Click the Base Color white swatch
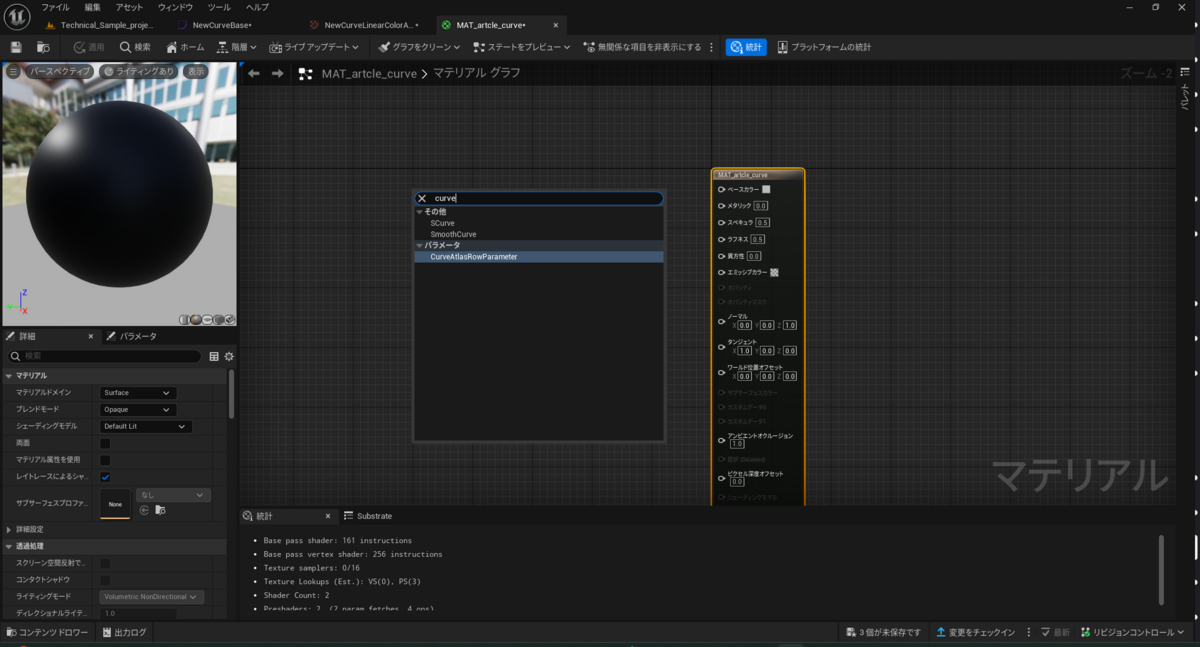This screenshot has width=1200, height=647. point(766,189)
